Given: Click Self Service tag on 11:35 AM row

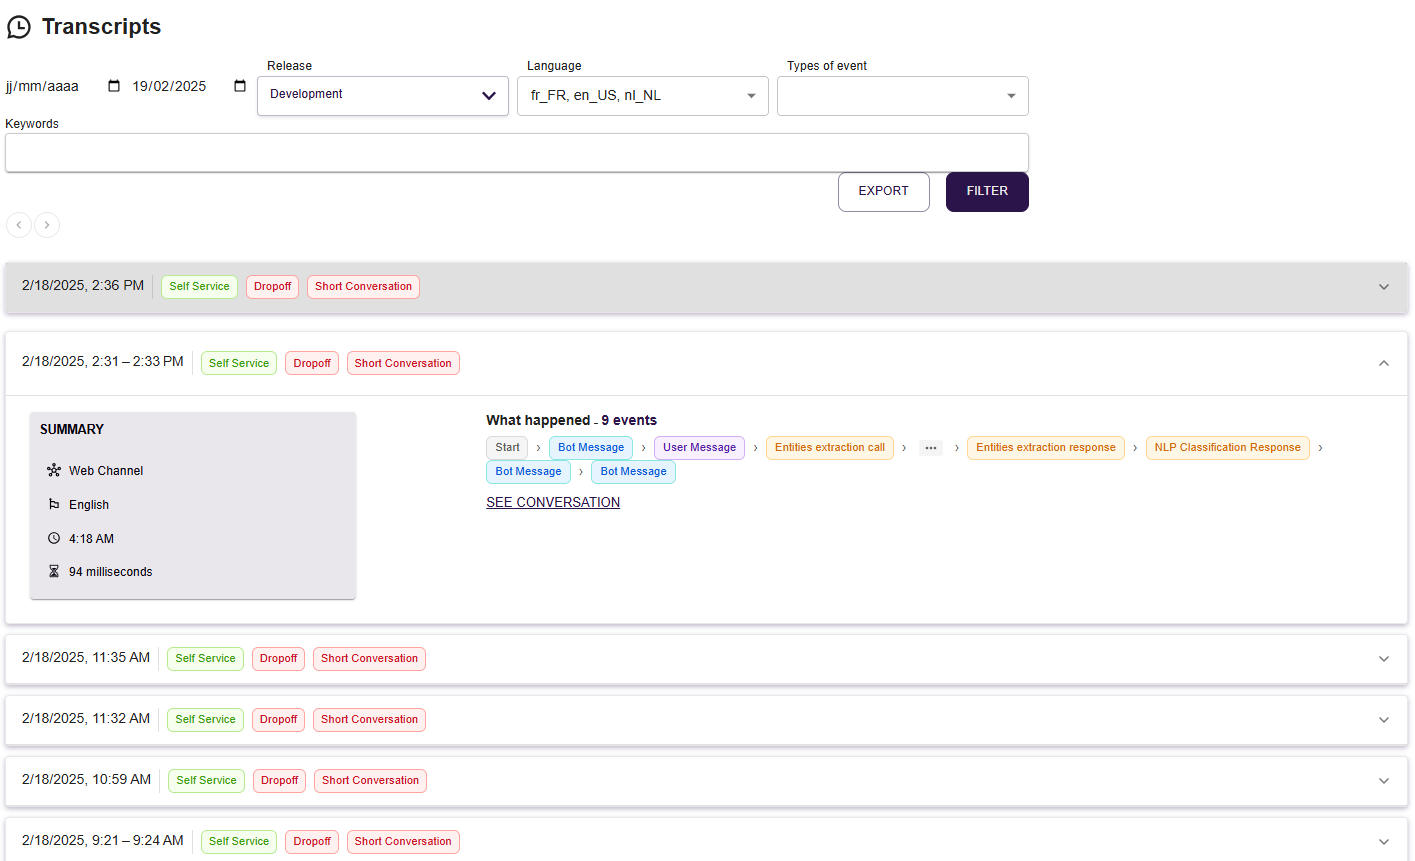Looking at the screenshot, I should click(x=205, y=659).
